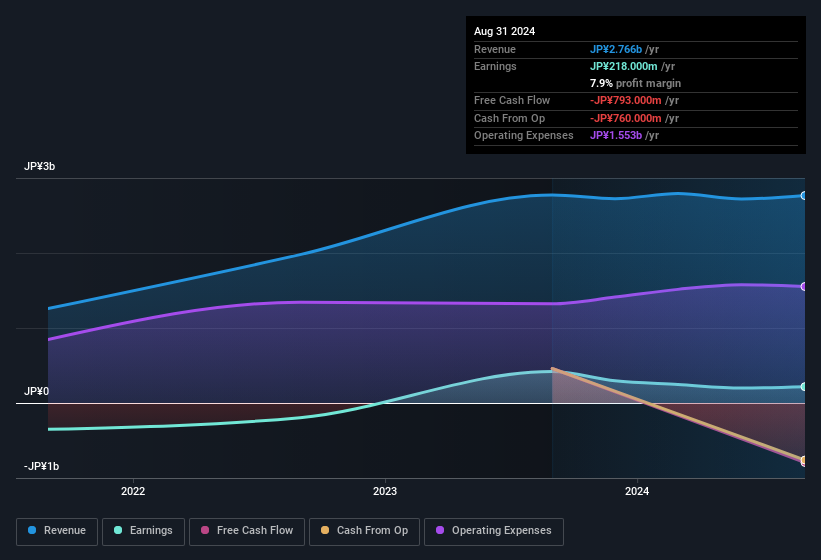
Task: Toggle the Free Cash Flow legend button
Action: point(247,531)
